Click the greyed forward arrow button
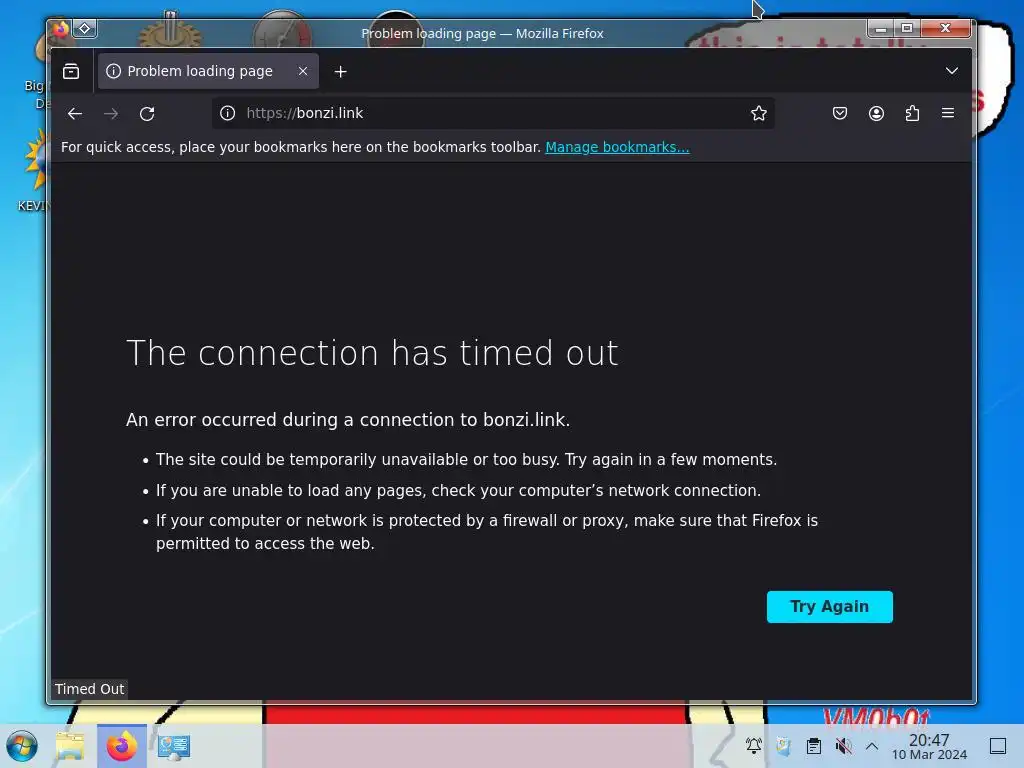1024x768 pixels. click(111, 114)
